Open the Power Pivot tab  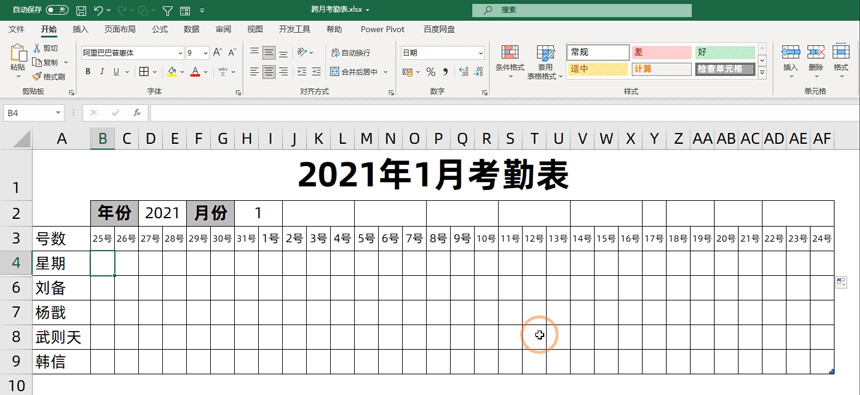pos(382,29)
